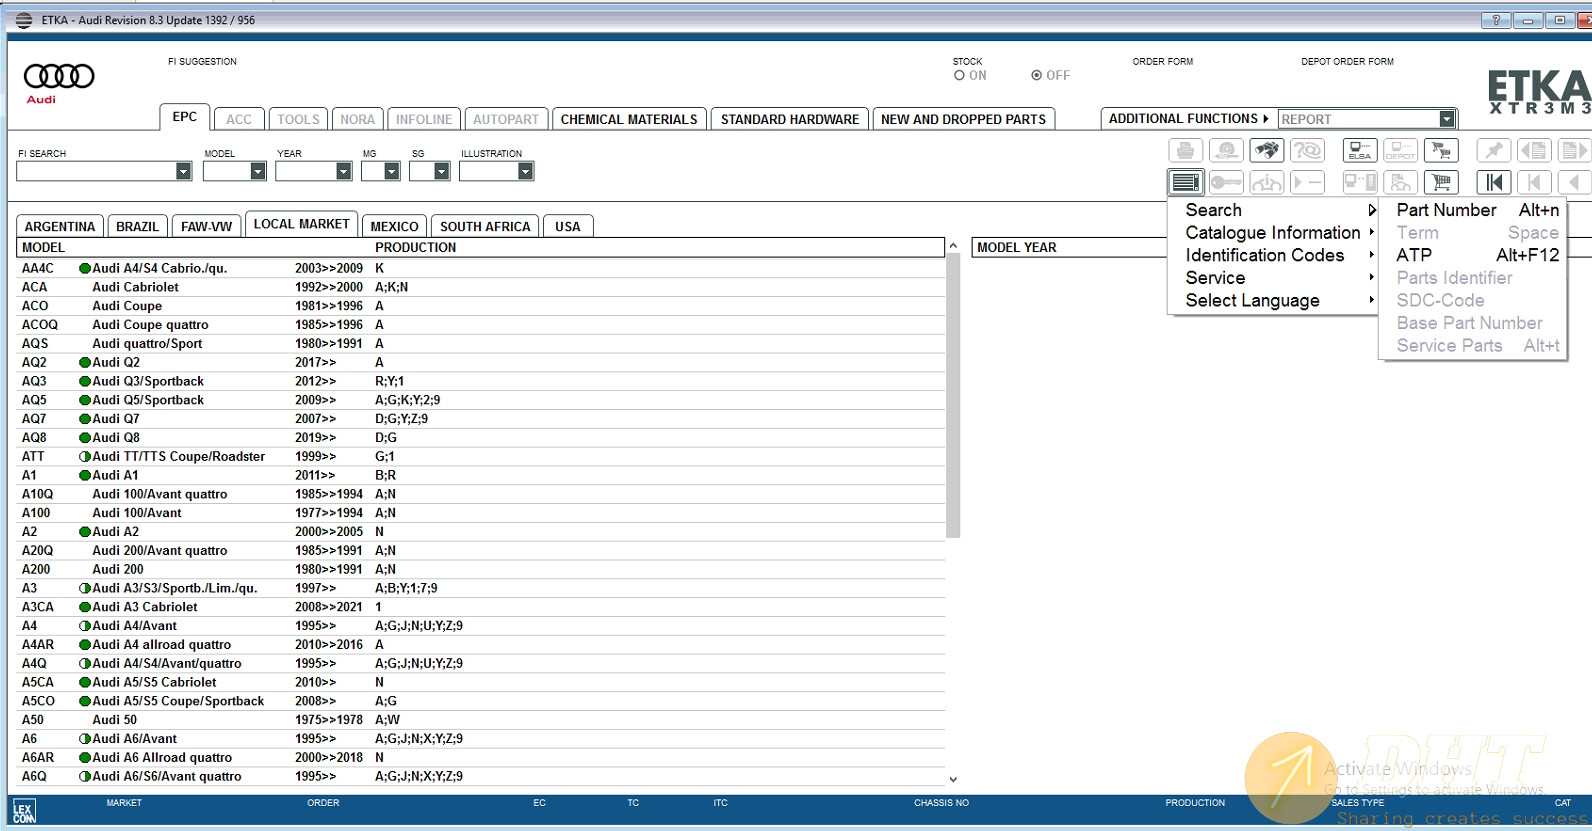Open the Service submenu
Screen dimensions: 1592x831
point(1277,277)
